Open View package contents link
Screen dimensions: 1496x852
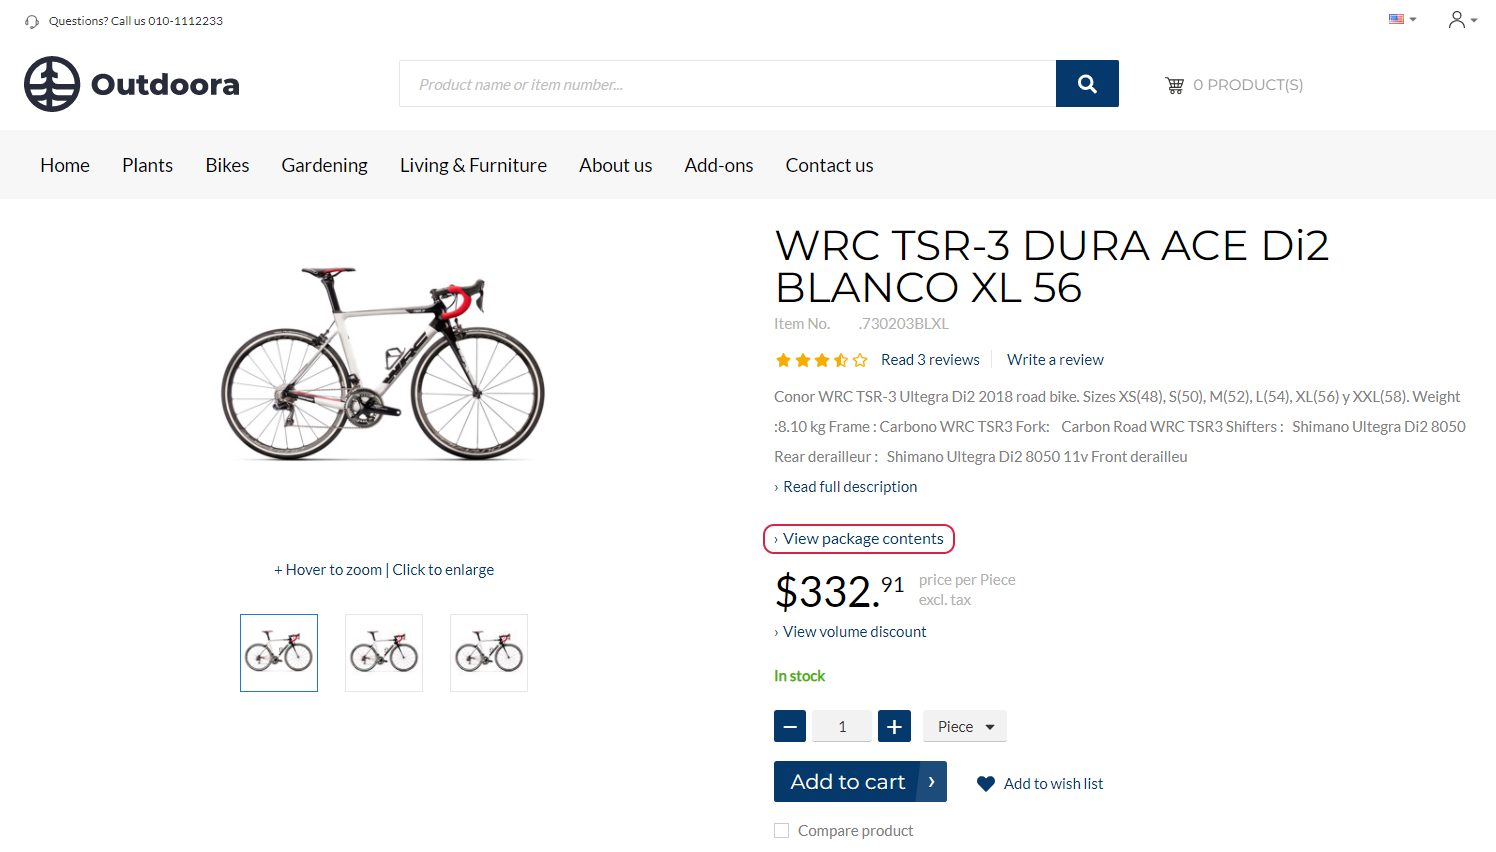click(x=862, y=539)
